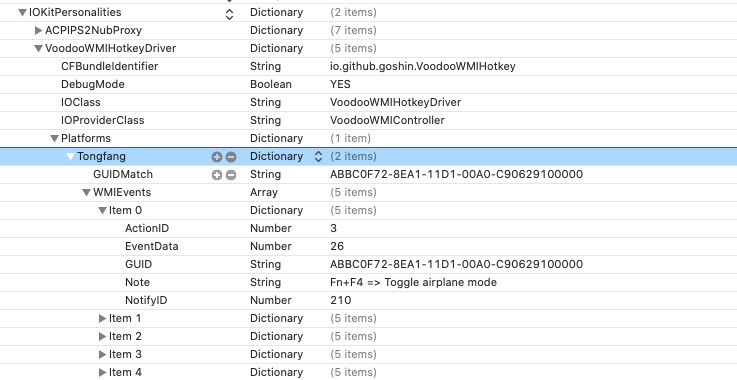Screen dimensions: 737x380
Task: Expand Item 2 in WMIEvents
Action: click(x=102, y=337)
